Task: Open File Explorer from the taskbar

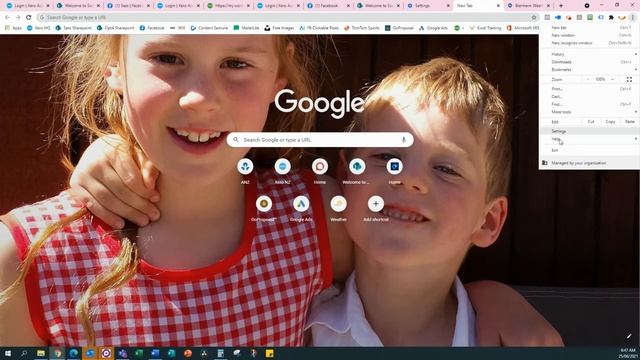Action: coord(41,353)
